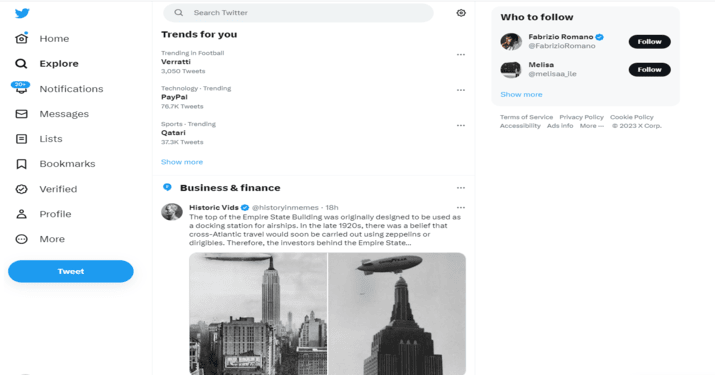The width and height of the screenshot is (715, 375).
Task: Follow Fabrizio Romano
Action: (x=649, y=42)
